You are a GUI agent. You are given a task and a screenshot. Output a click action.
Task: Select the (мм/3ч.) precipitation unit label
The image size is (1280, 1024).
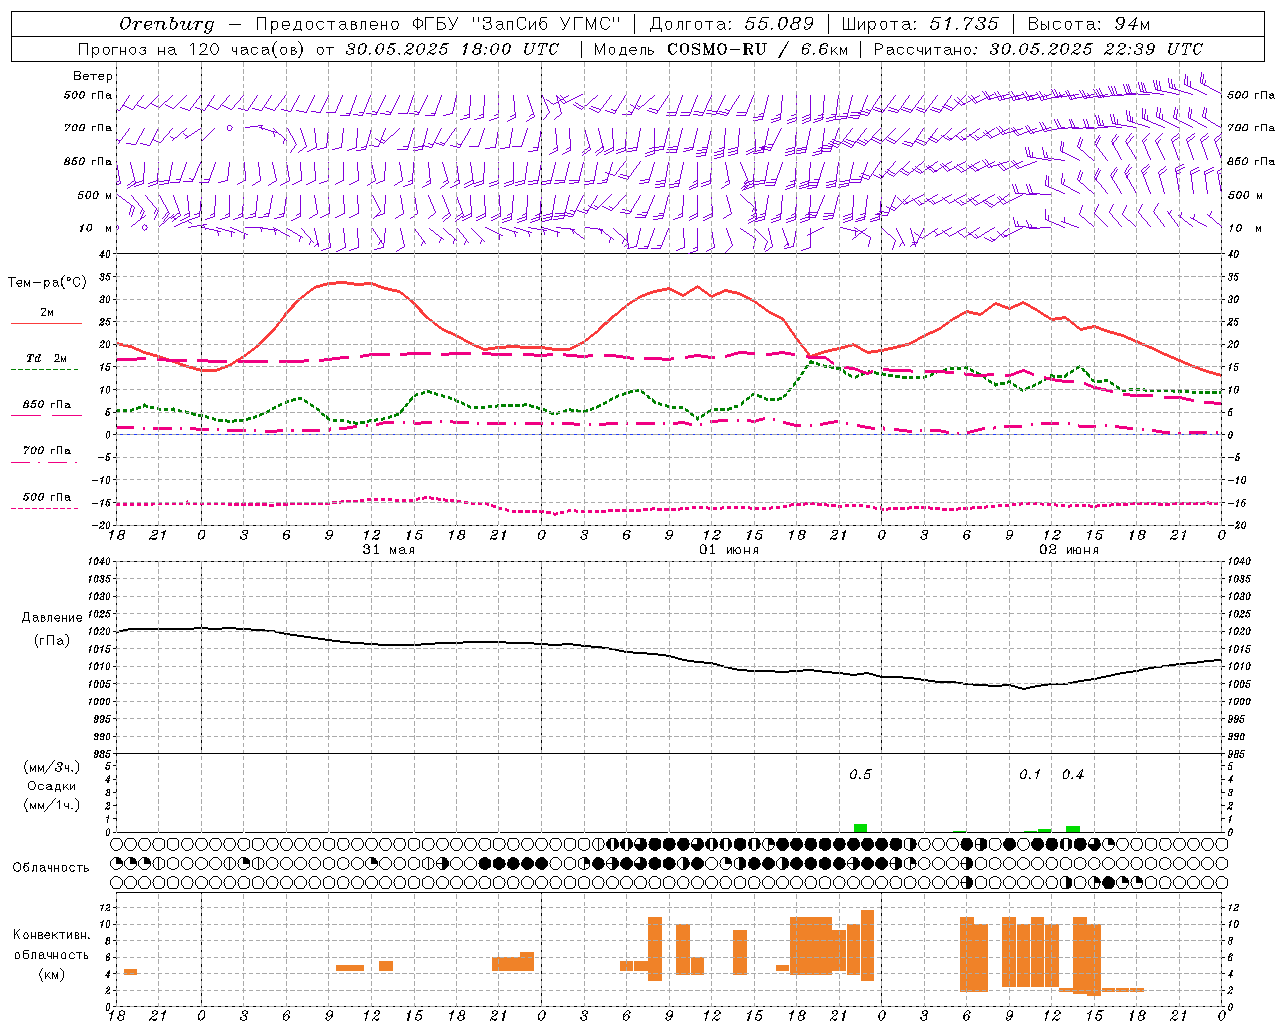(x=52, y=767)
